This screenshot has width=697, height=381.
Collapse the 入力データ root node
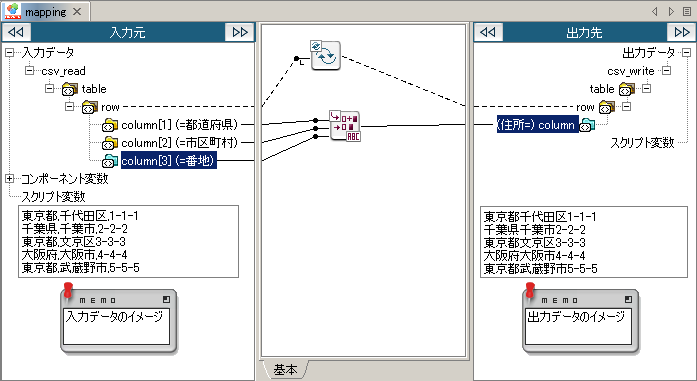tap(9, 53)
